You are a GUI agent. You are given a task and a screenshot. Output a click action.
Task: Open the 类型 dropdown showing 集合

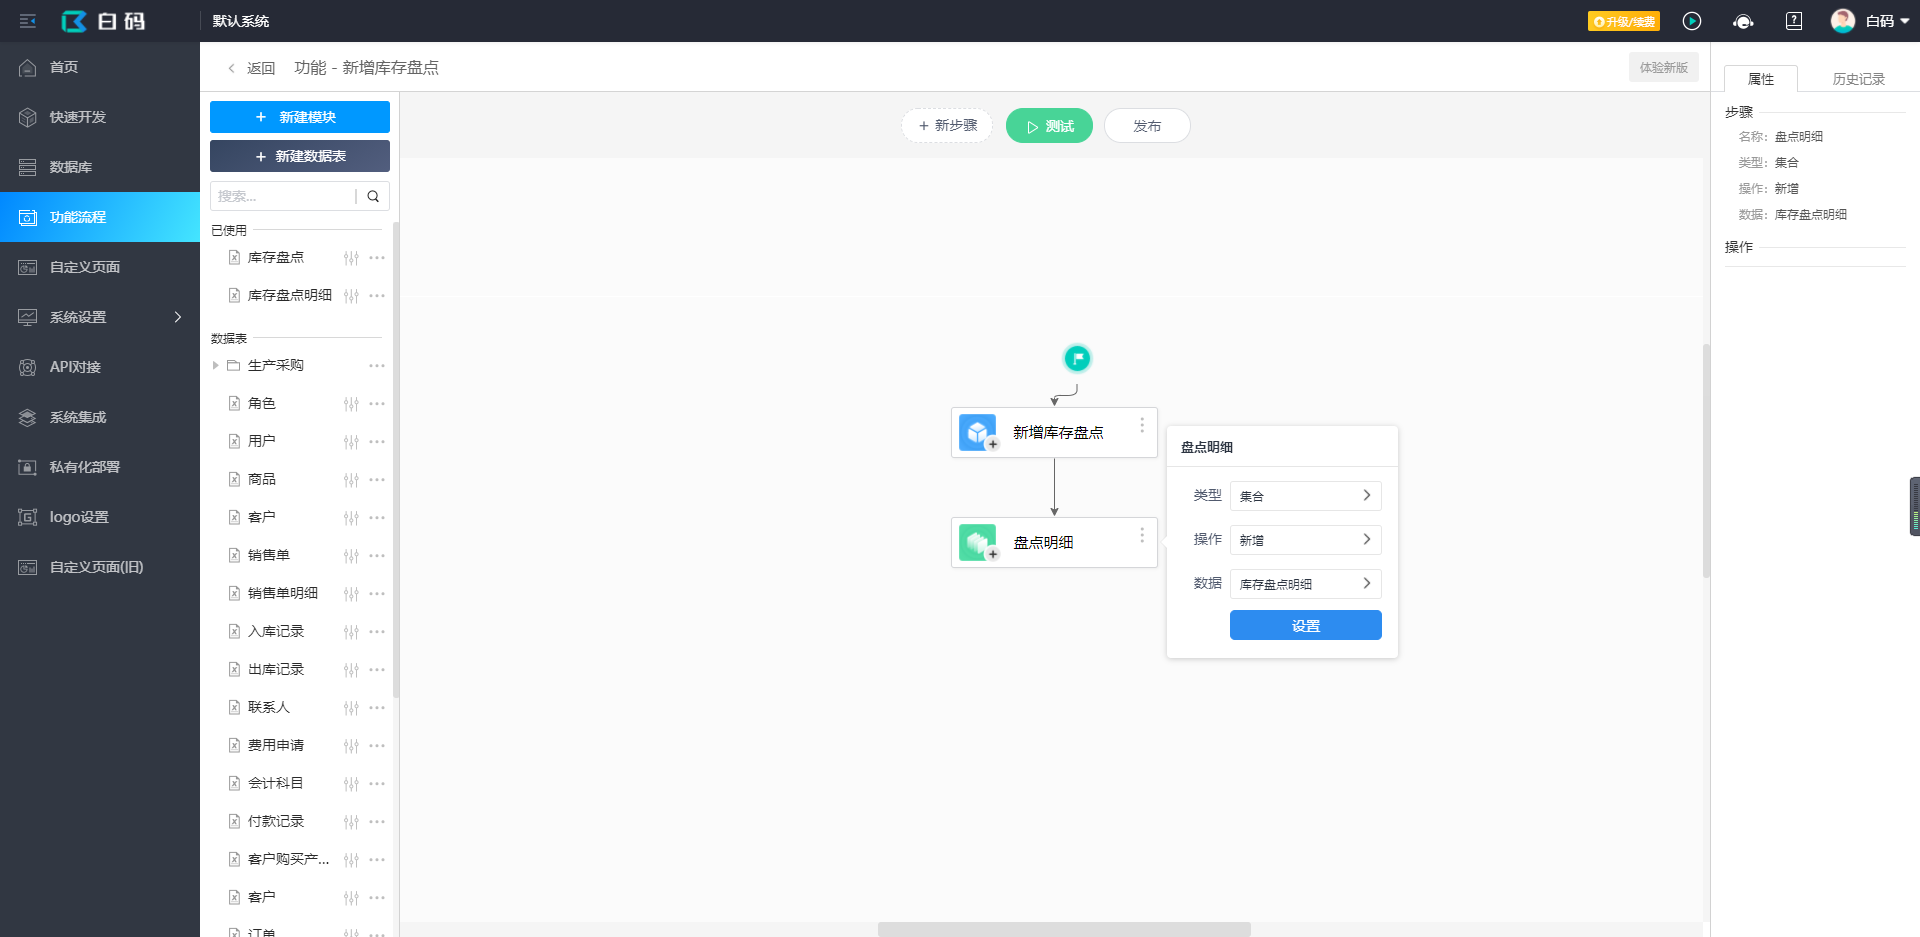1305,496
